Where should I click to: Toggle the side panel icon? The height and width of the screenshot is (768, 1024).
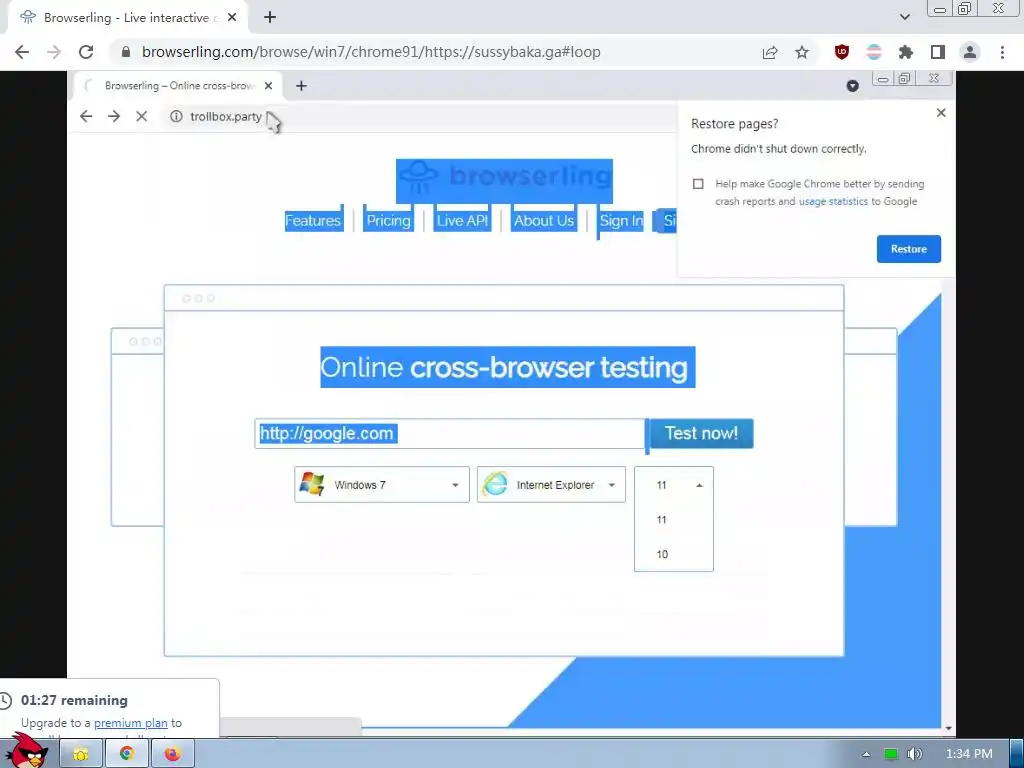[x=938, y=52]
